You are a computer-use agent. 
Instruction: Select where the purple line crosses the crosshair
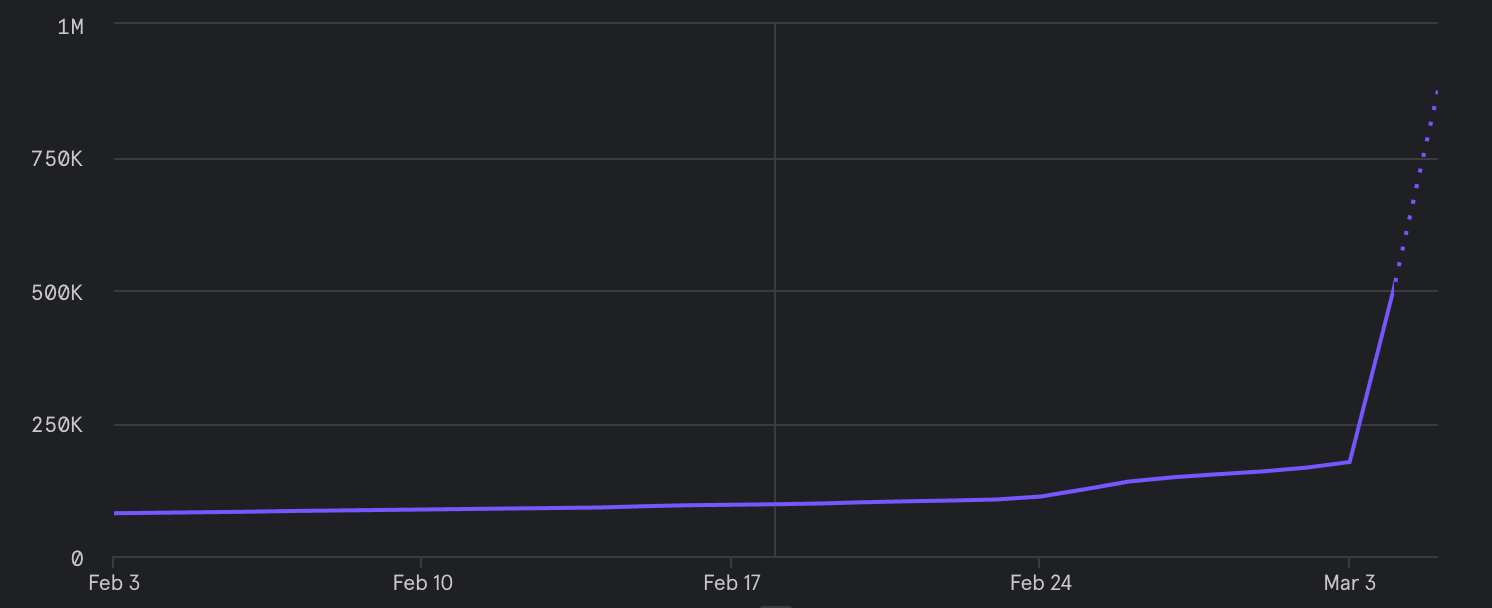(x=775, y=504)
